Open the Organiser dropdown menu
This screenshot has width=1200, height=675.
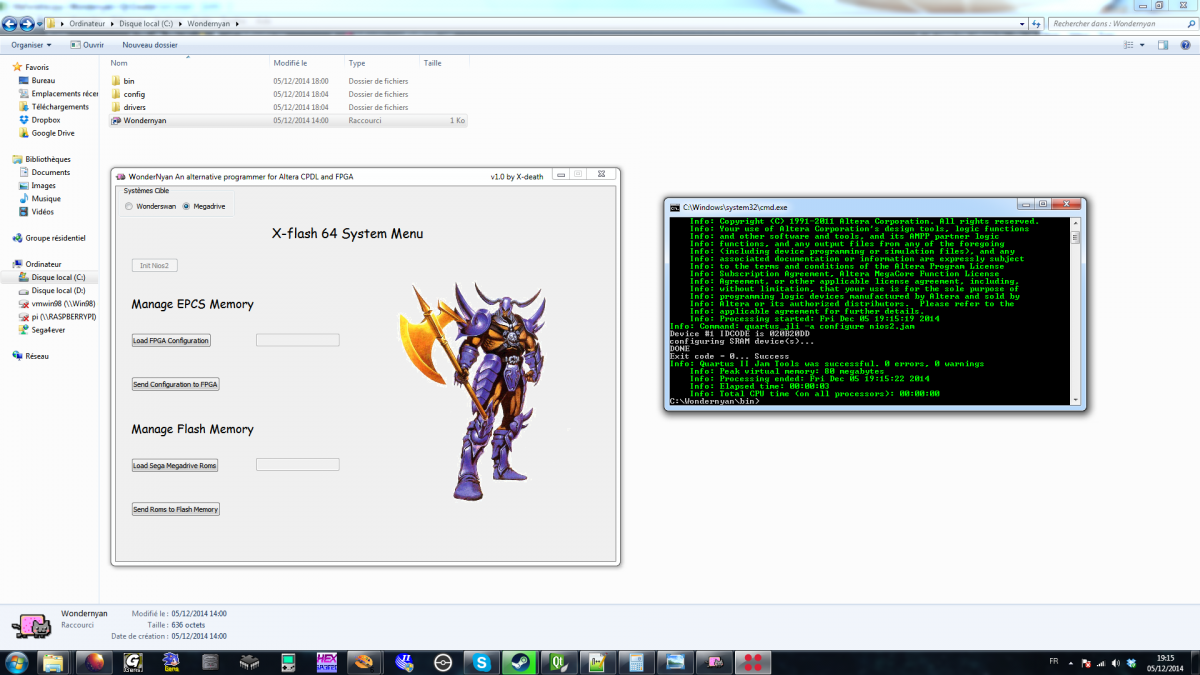pos(32,45)
